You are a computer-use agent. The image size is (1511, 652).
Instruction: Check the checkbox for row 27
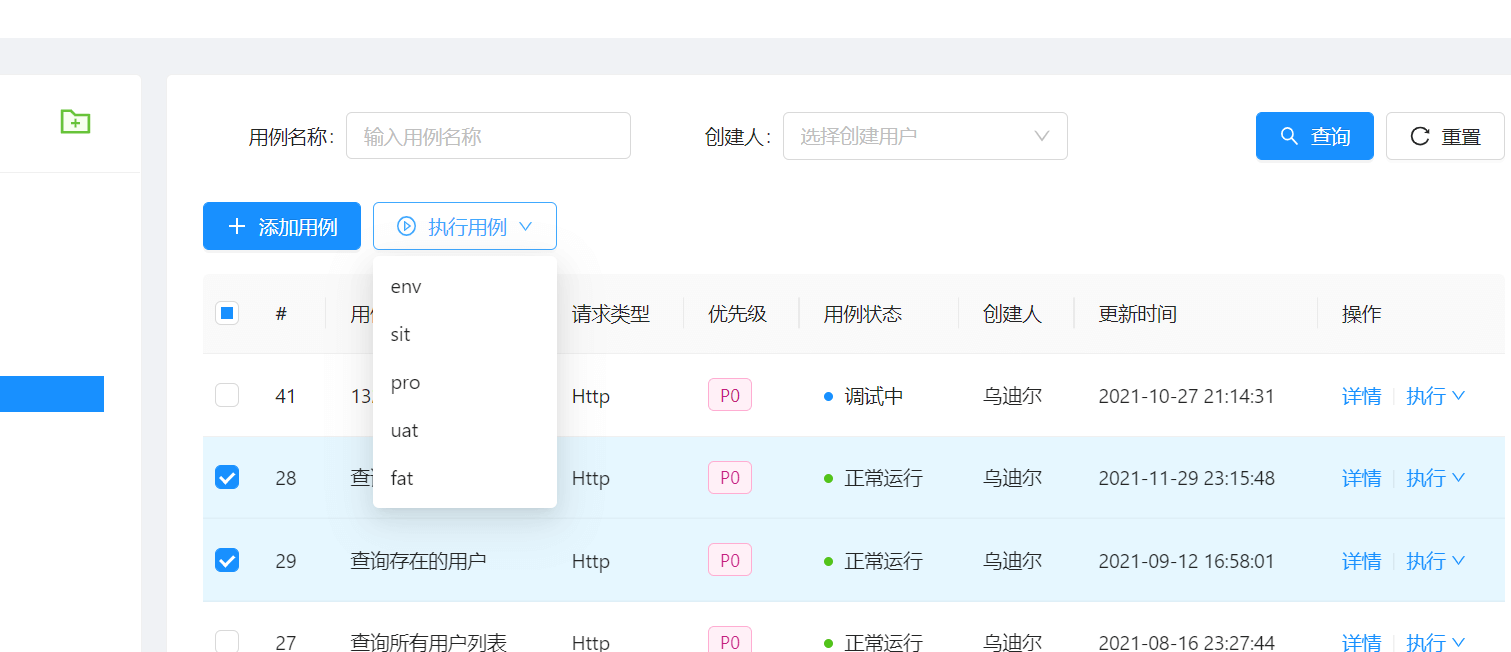coord(227,641)
